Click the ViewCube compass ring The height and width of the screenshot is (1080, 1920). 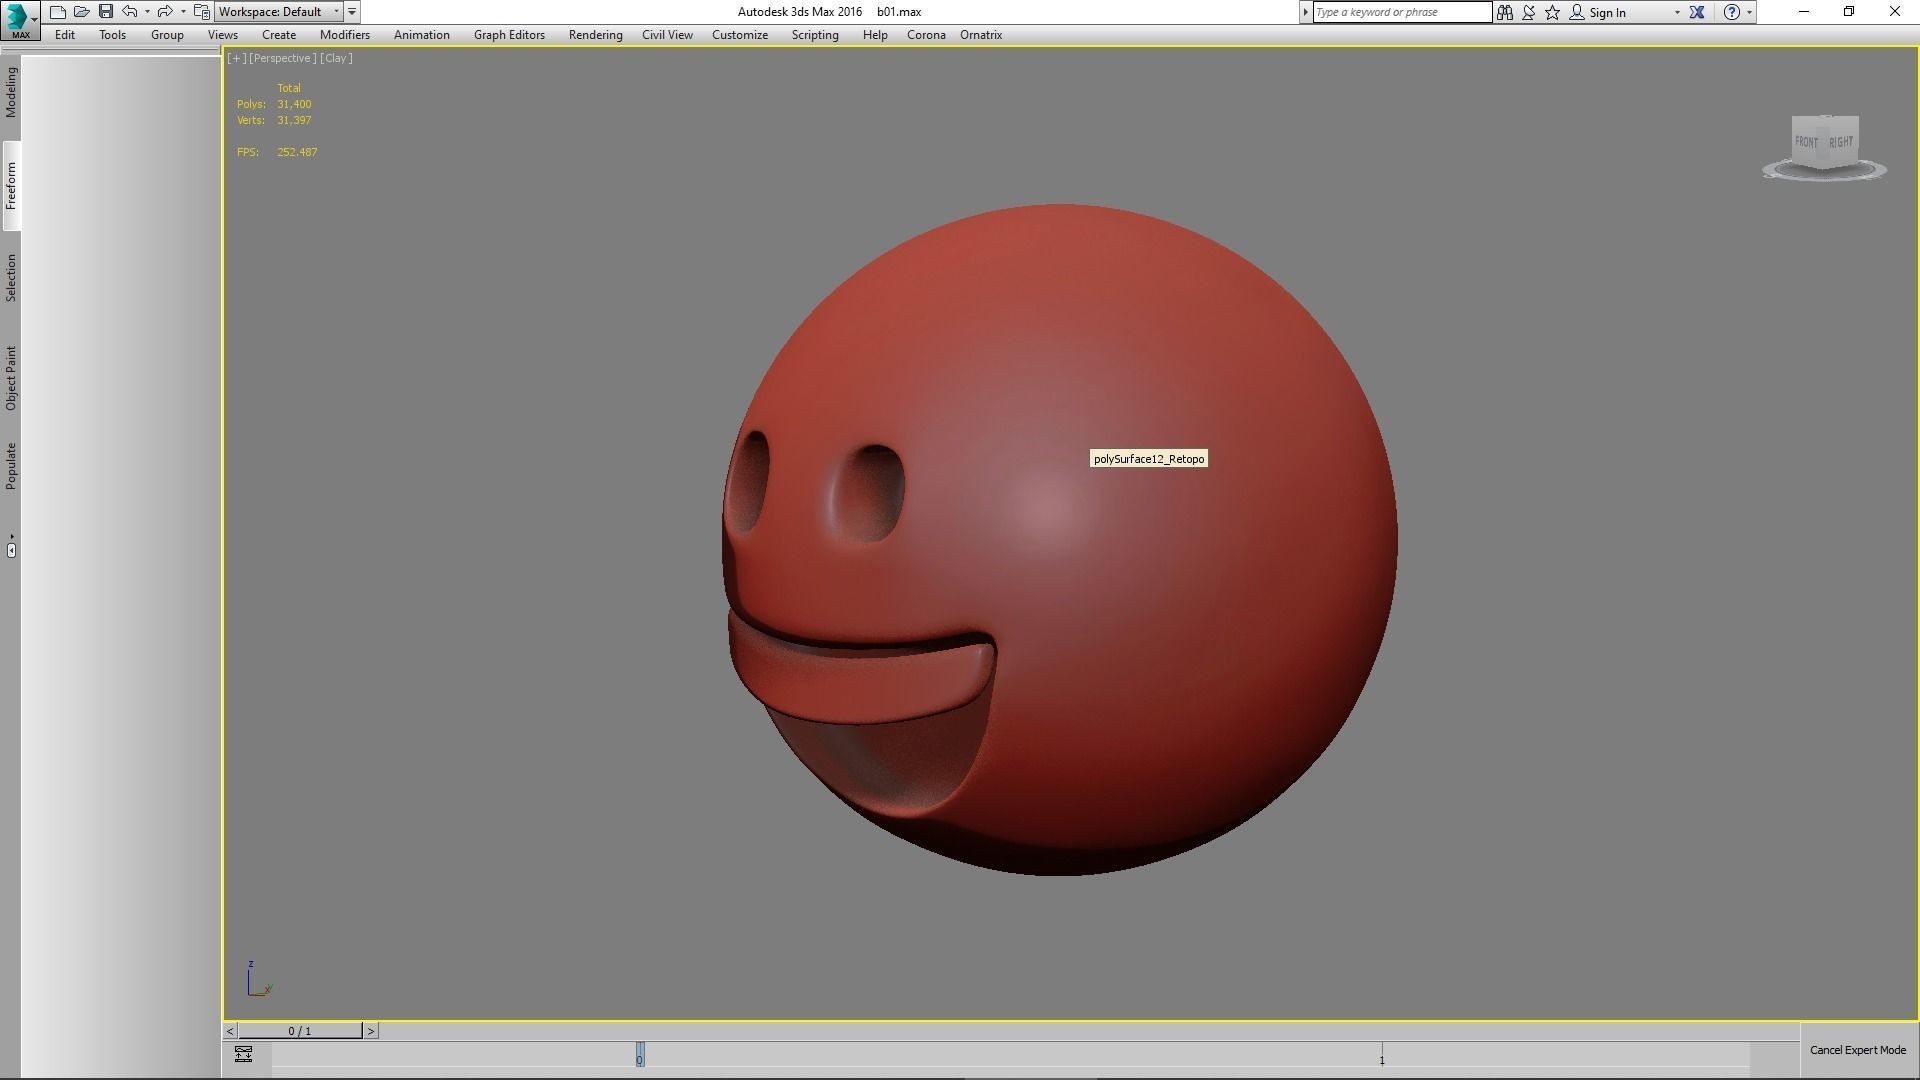tap(1825, 172)
